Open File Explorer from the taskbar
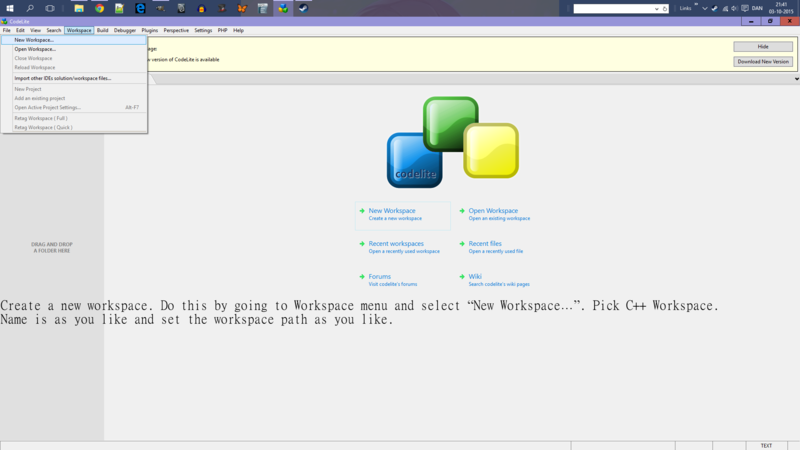This screenshot has width=800, height=450. point(79,8)
